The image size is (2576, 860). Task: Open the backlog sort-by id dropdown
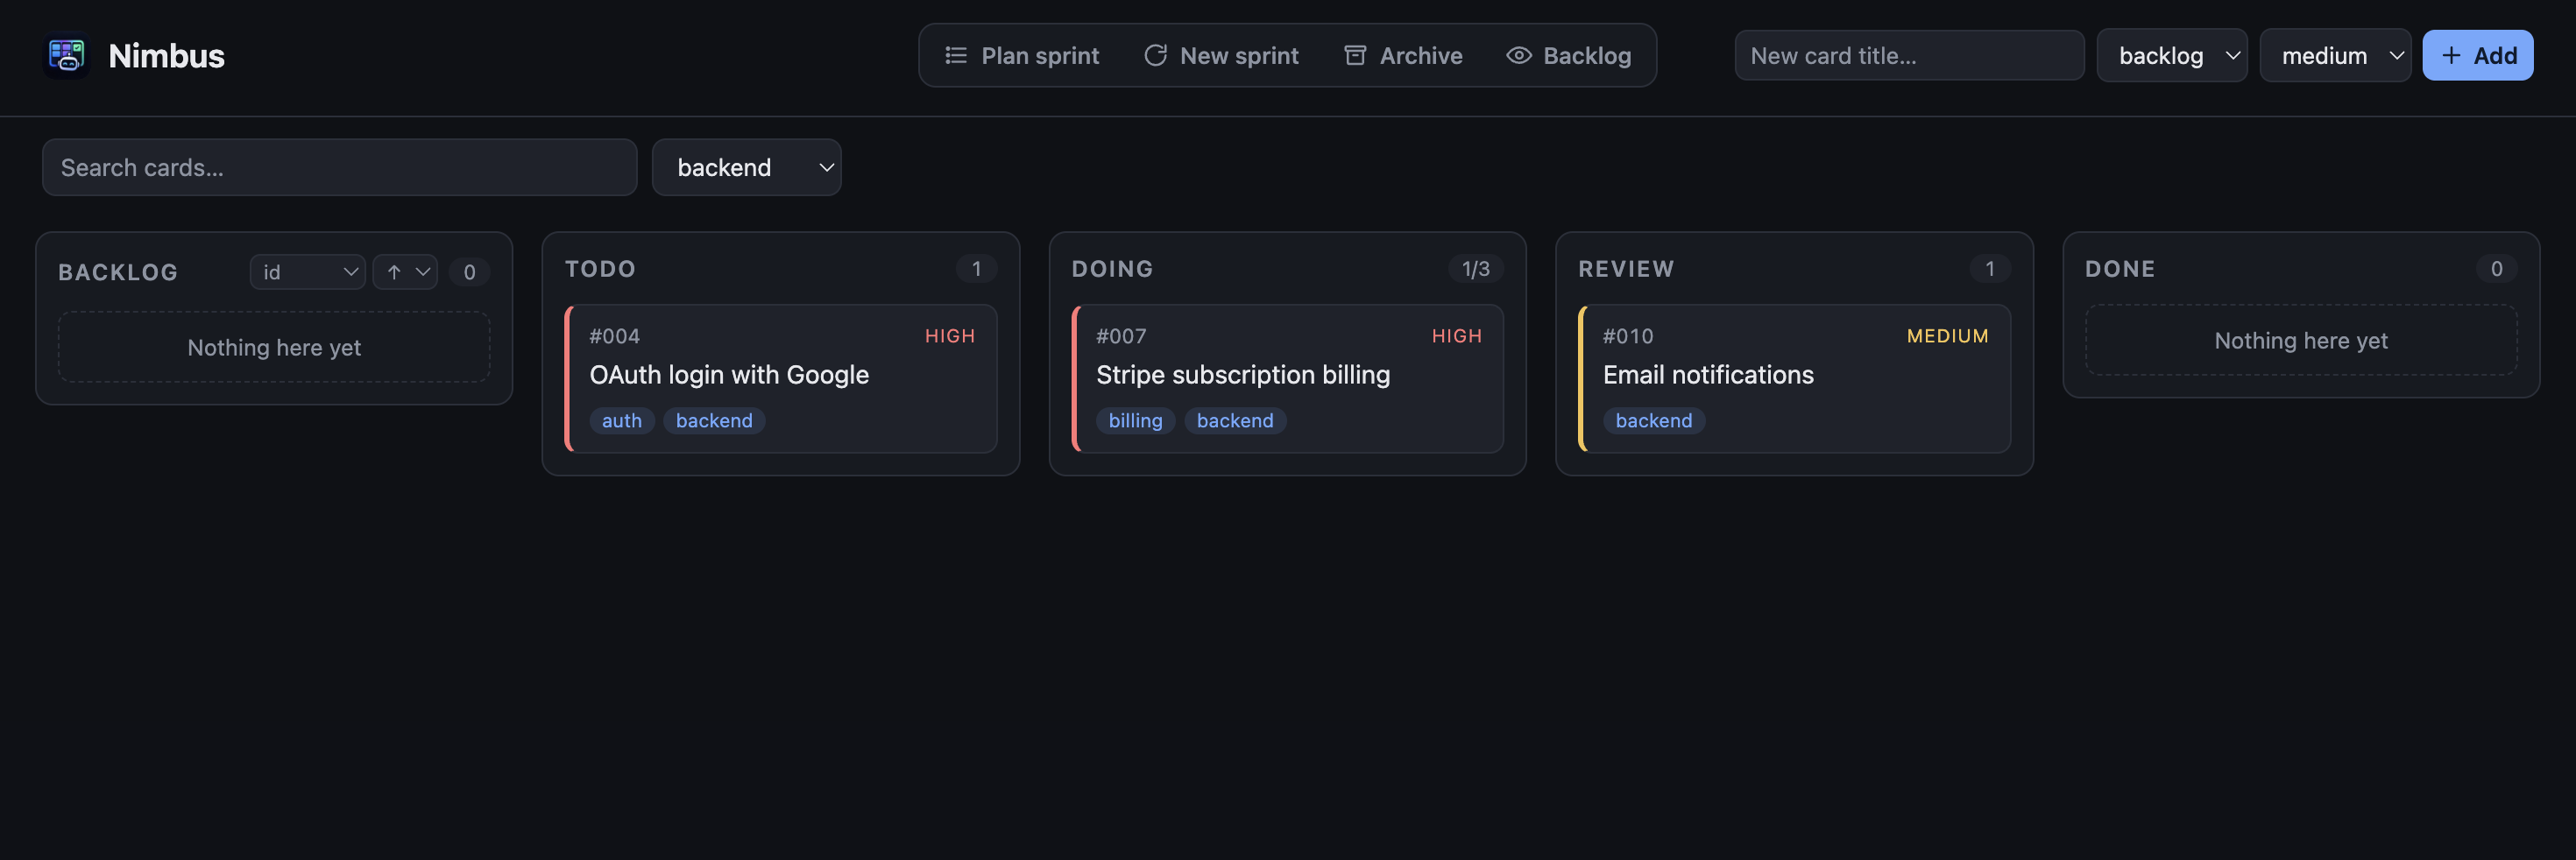click(307, 272)
